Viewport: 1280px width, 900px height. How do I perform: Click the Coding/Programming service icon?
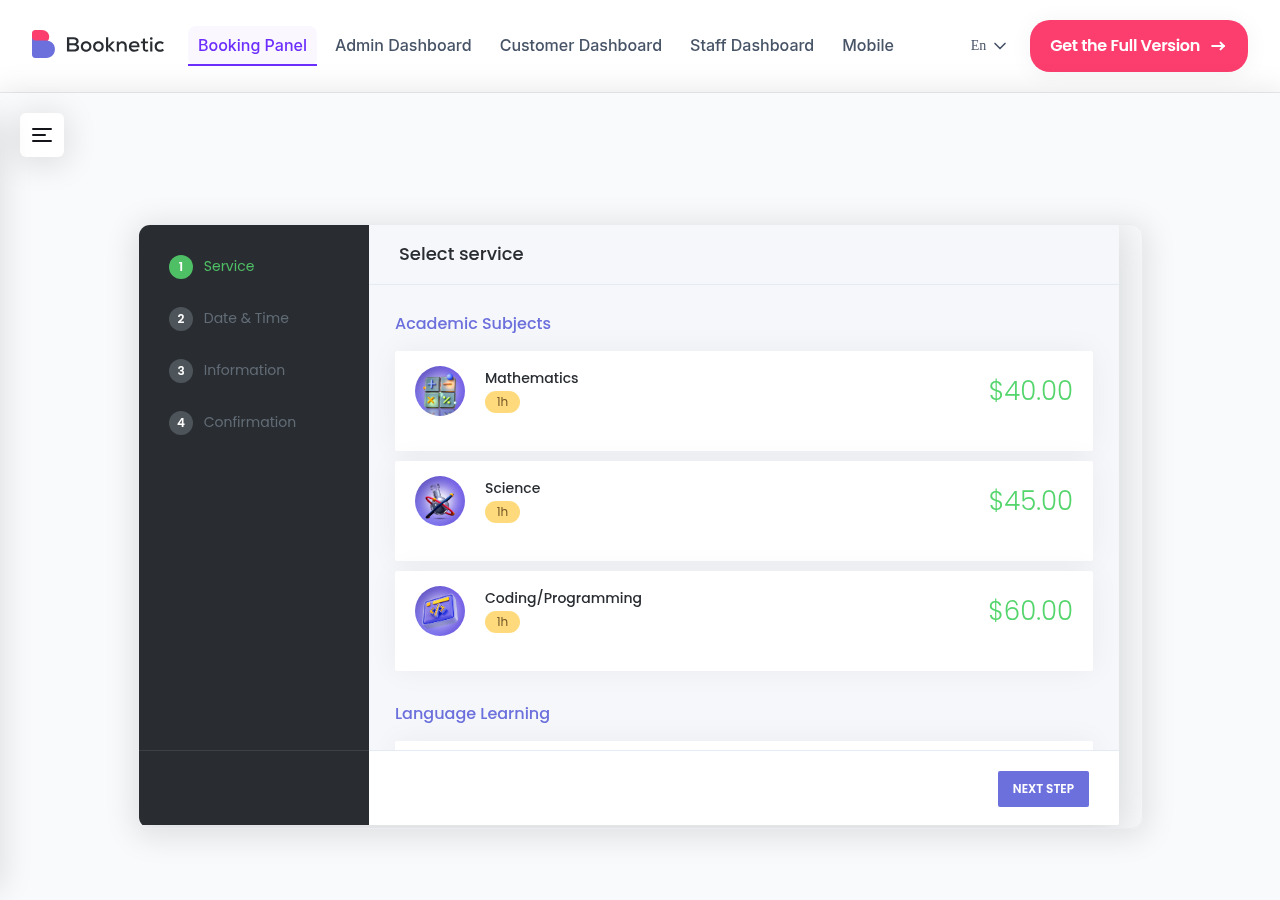(440, 611)
